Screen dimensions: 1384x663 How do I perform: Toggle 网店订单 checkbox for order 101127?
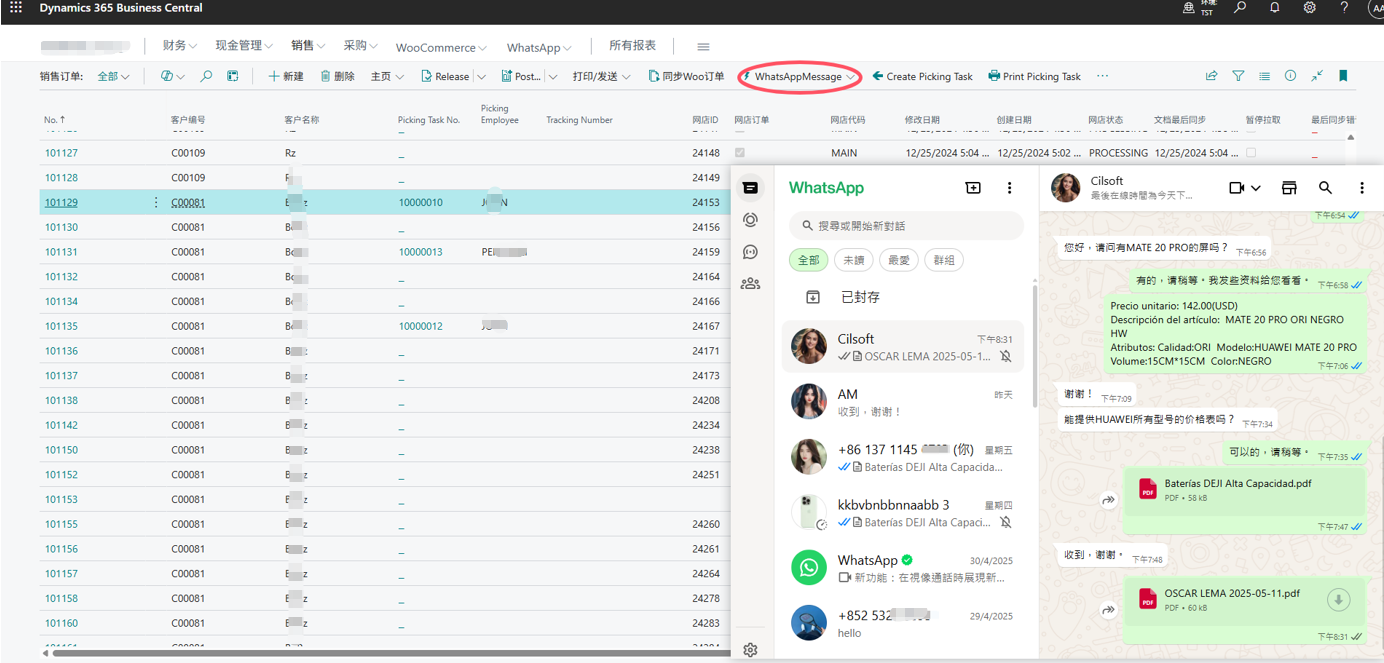(740, 153)
